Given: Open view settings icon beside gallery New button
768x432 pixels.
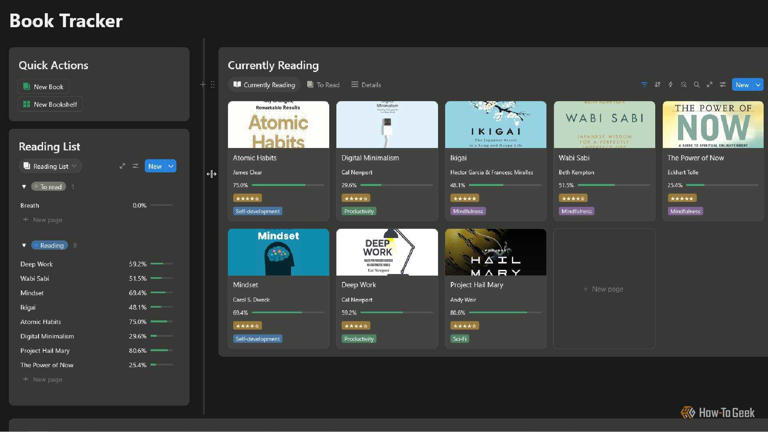Looking at the screenshot, I should [x=722, y=85].
